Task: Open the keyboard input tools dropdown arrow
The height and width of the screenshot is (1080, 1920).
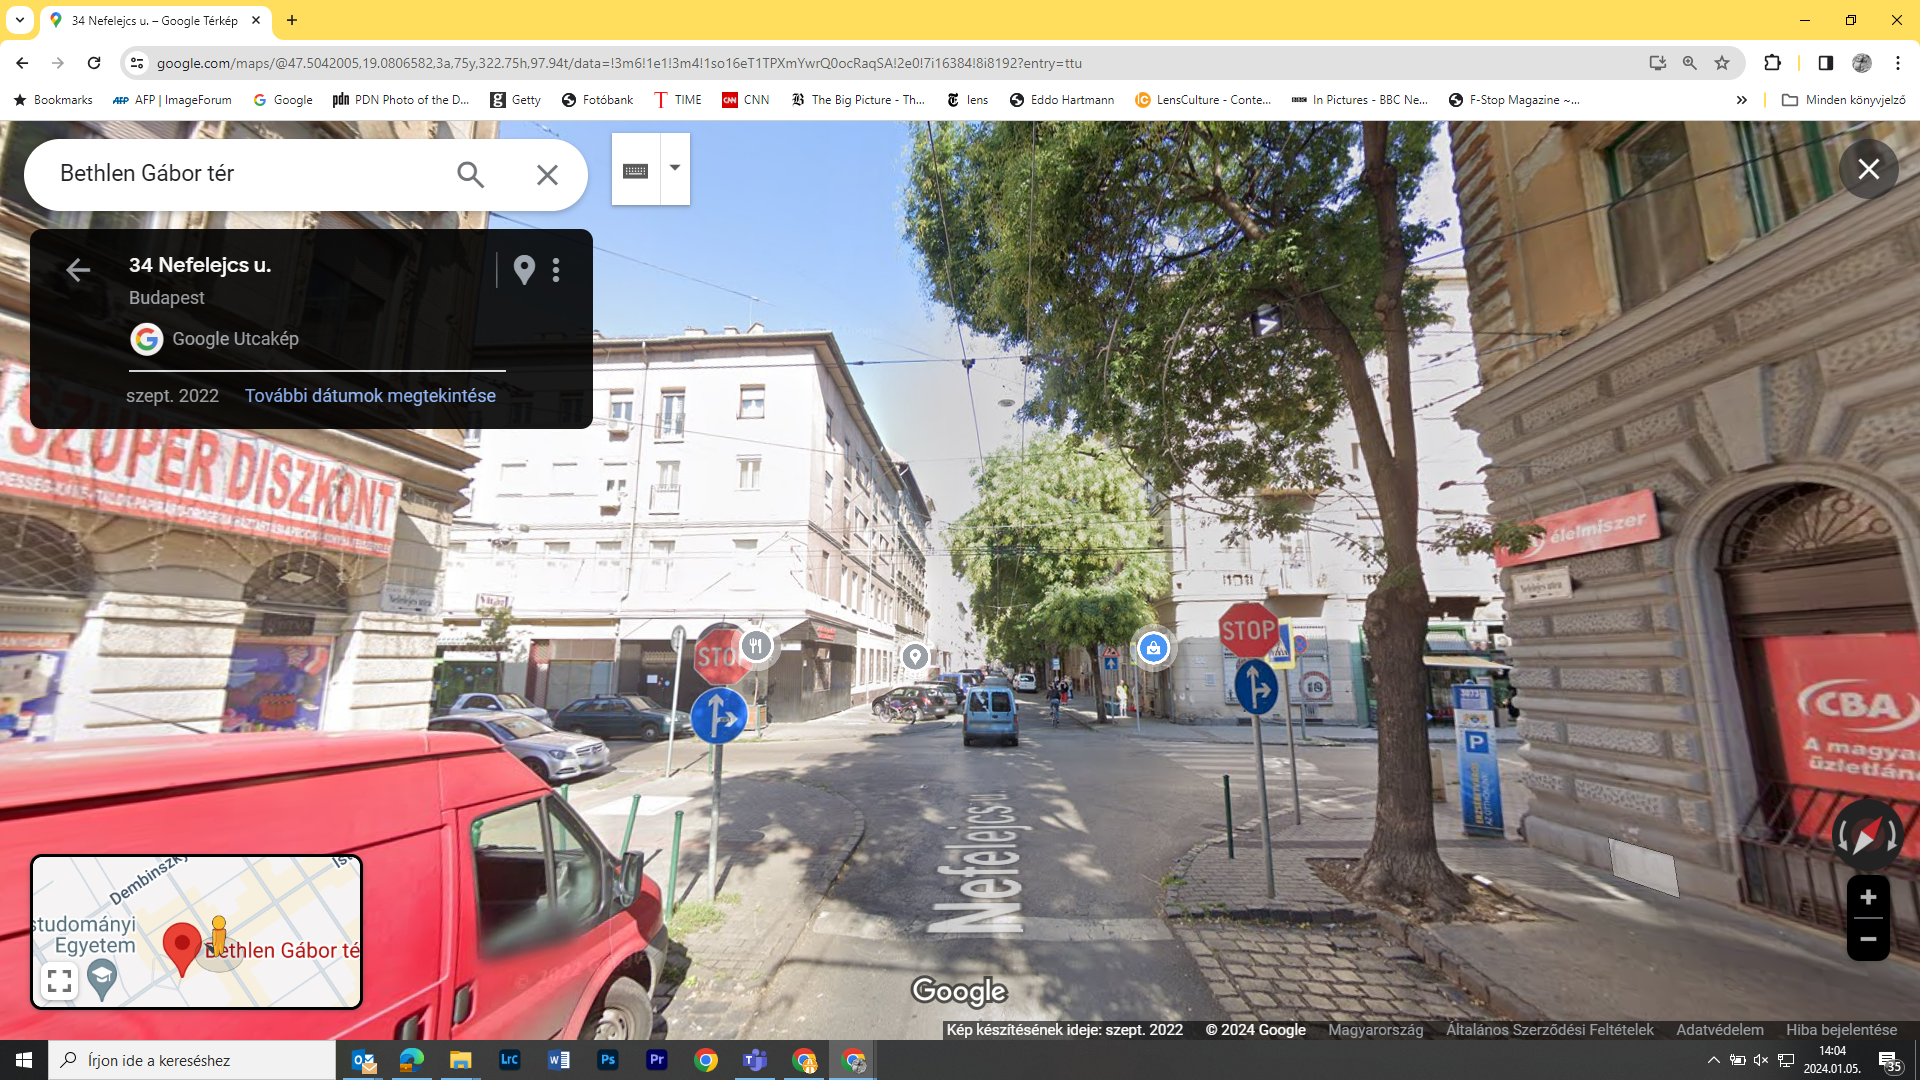Action: (x=675, y=168)
